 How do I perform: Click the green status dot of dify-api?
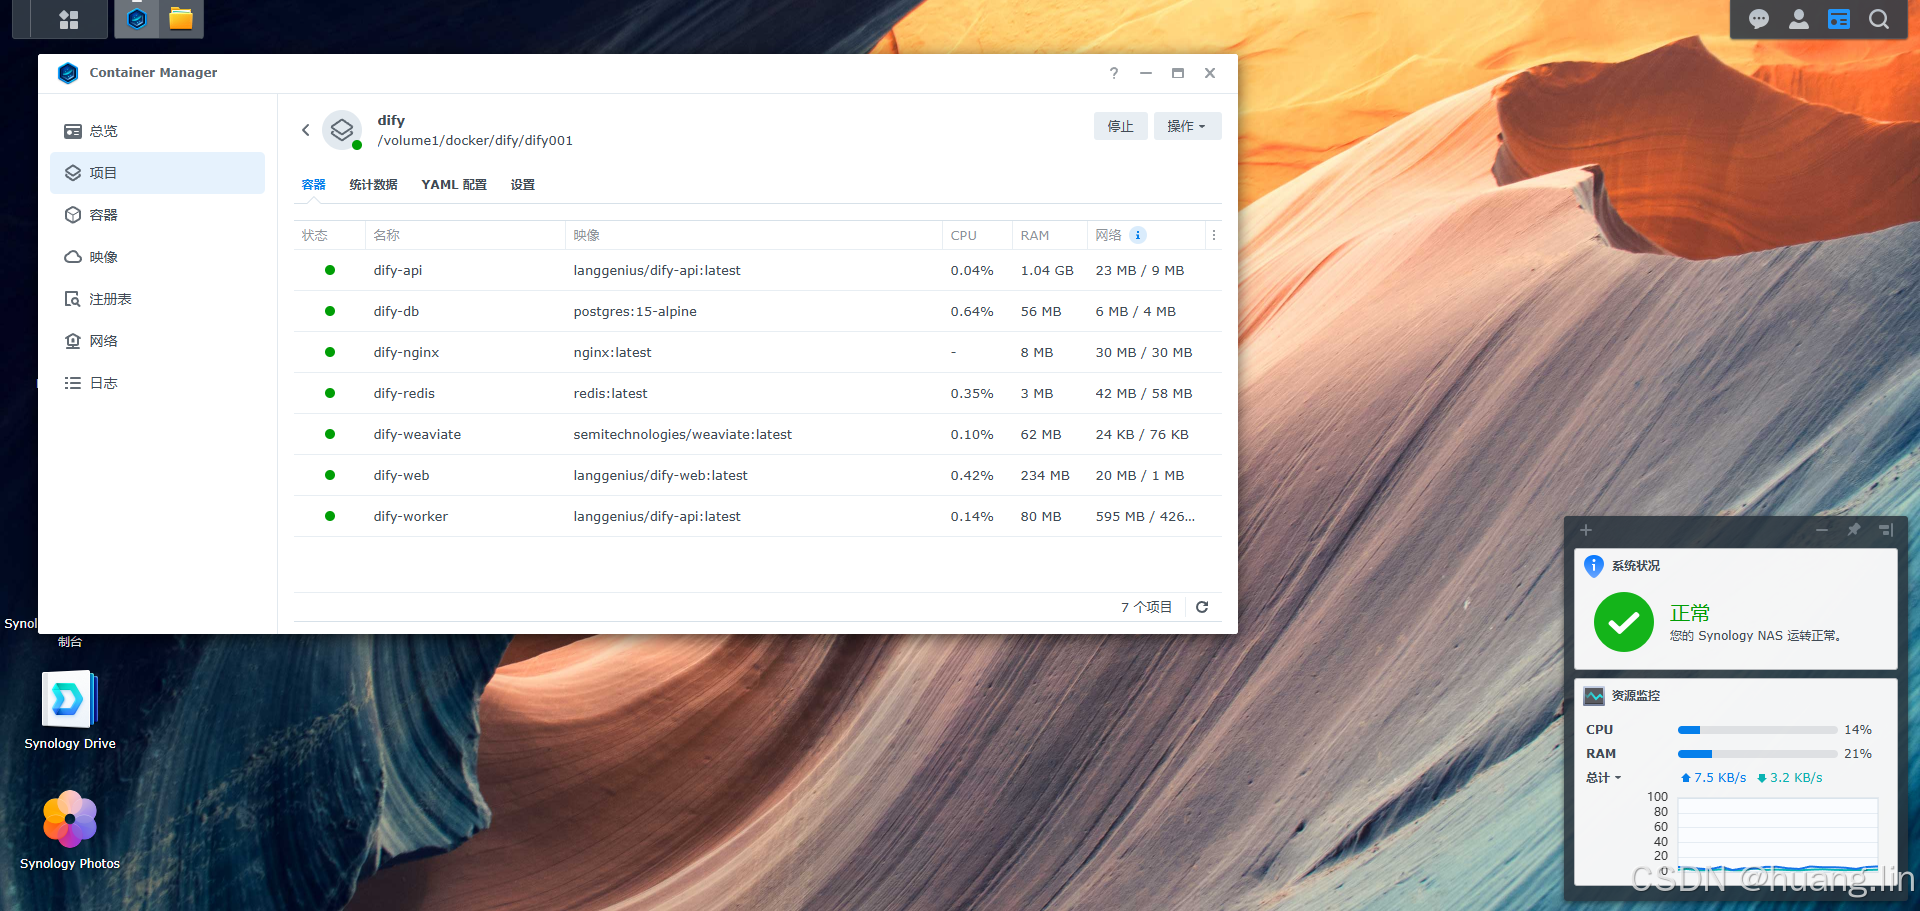tap(330, 271)
